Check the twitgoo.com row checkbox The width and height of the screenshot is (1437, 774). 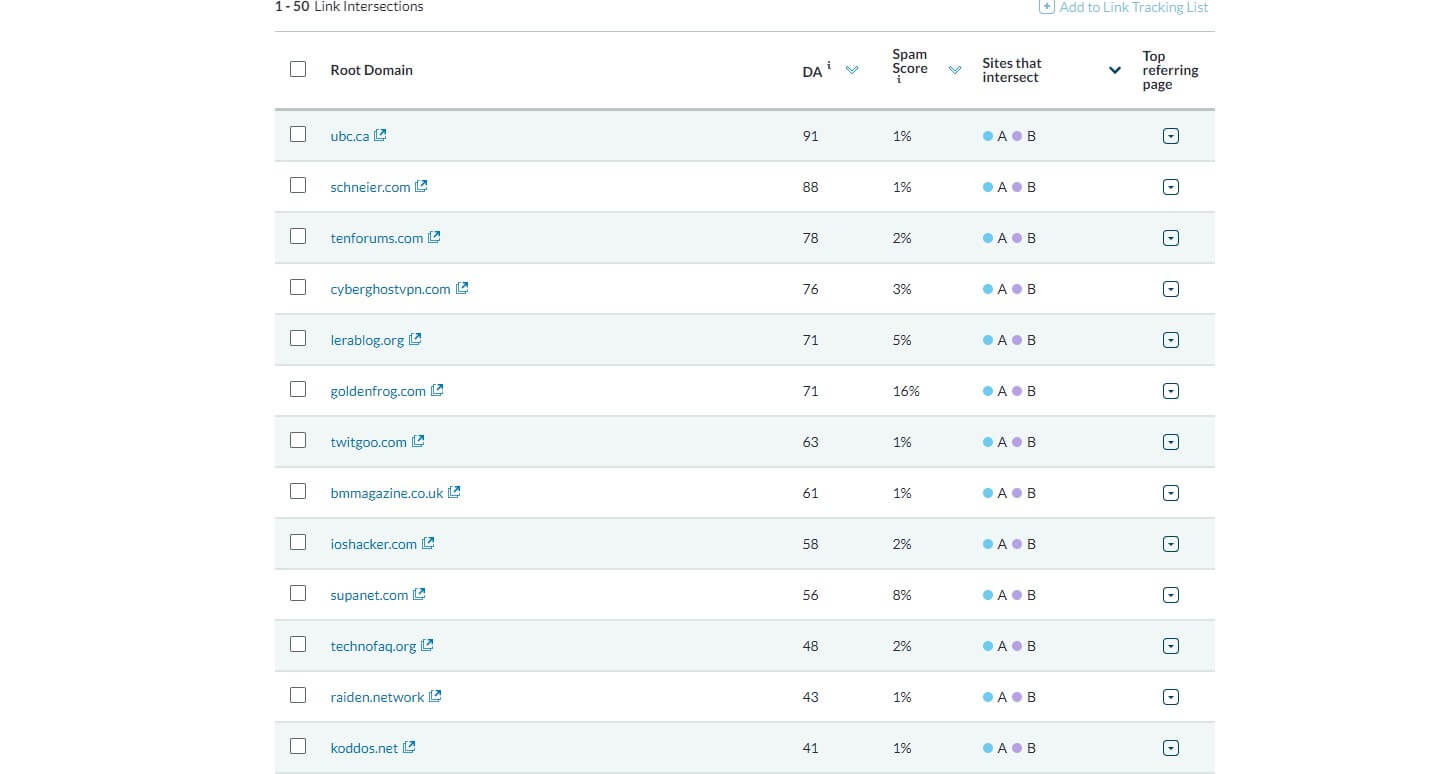298,440
